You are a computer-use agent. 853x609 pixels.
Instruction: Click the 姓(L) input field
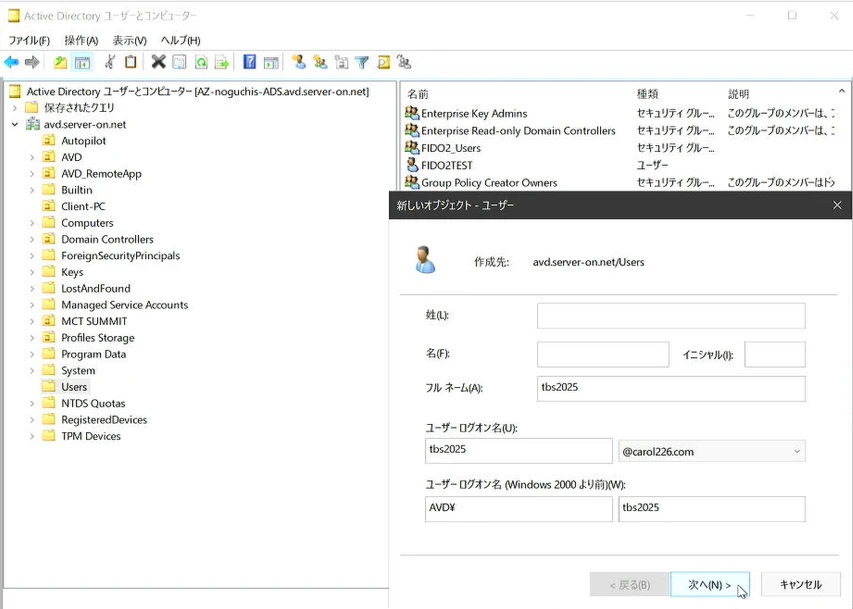click(671, 316)
